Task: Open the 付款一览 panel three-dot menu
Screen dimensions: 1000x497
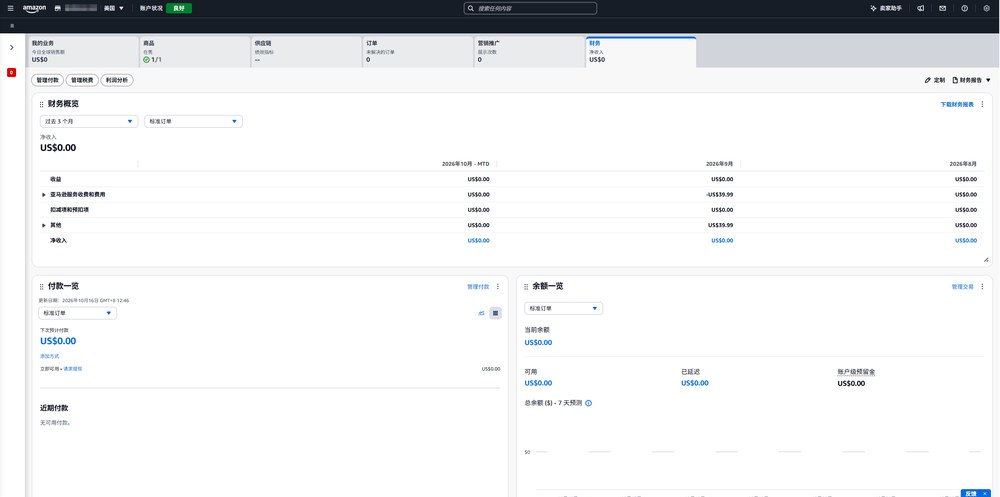Action: click(x=498, y=286)
